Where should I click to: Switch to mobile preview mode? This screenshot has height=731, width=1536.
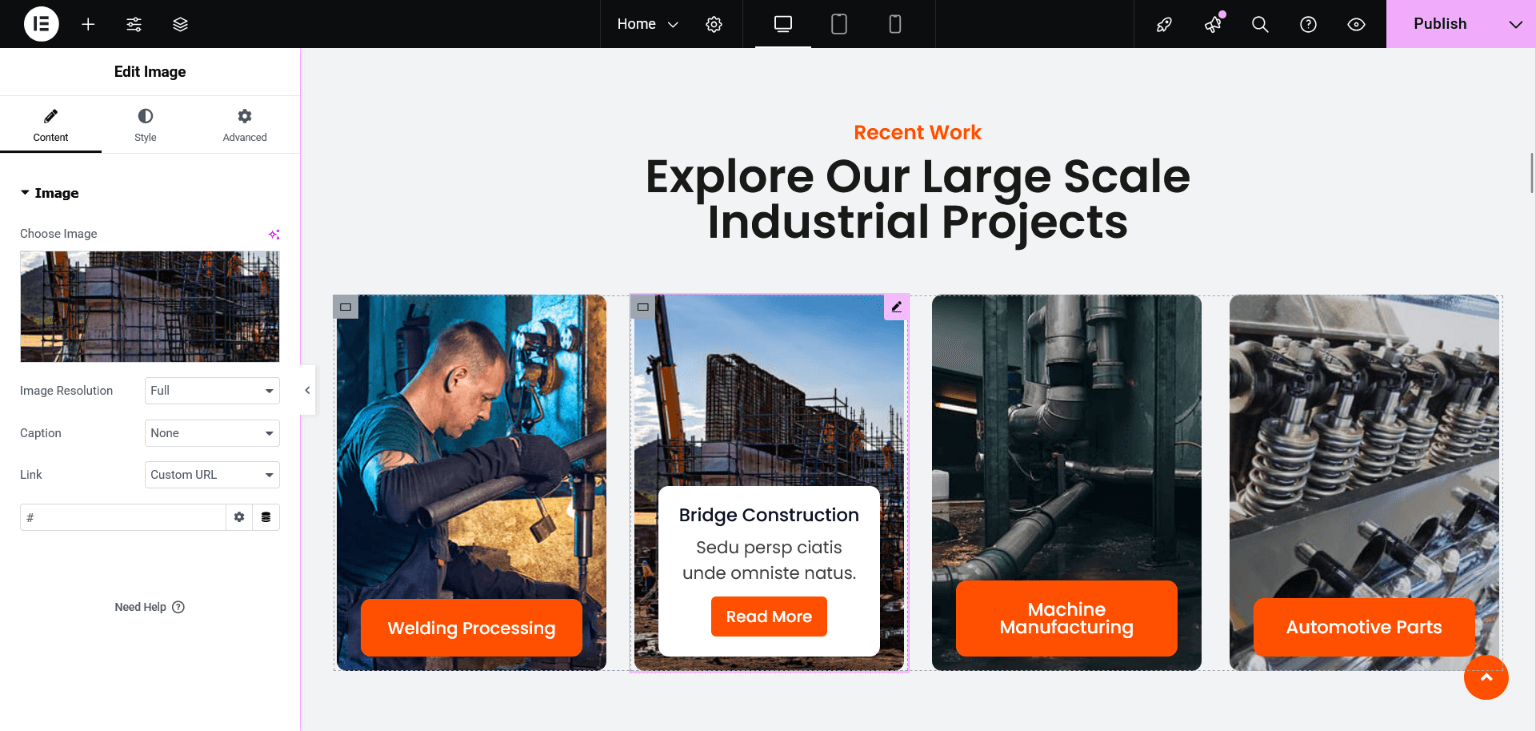point(895,24)
